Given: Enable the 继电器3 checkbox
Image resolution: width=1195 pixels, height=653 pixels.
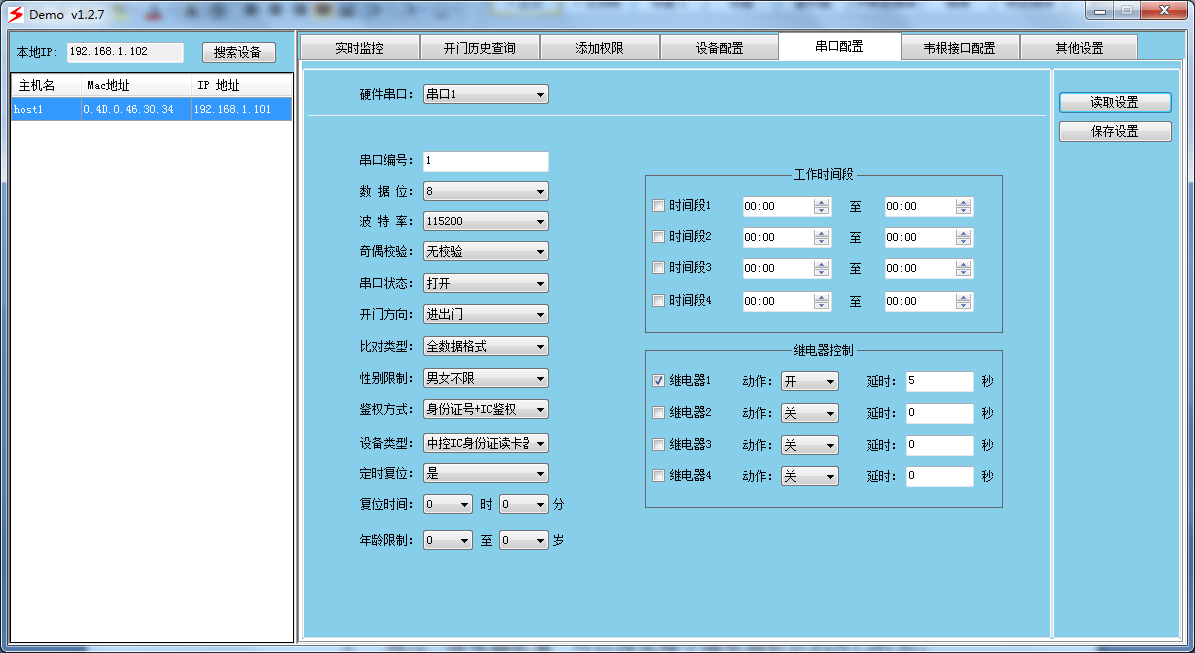Looking at the screenshot, I should tap(658, 445).
